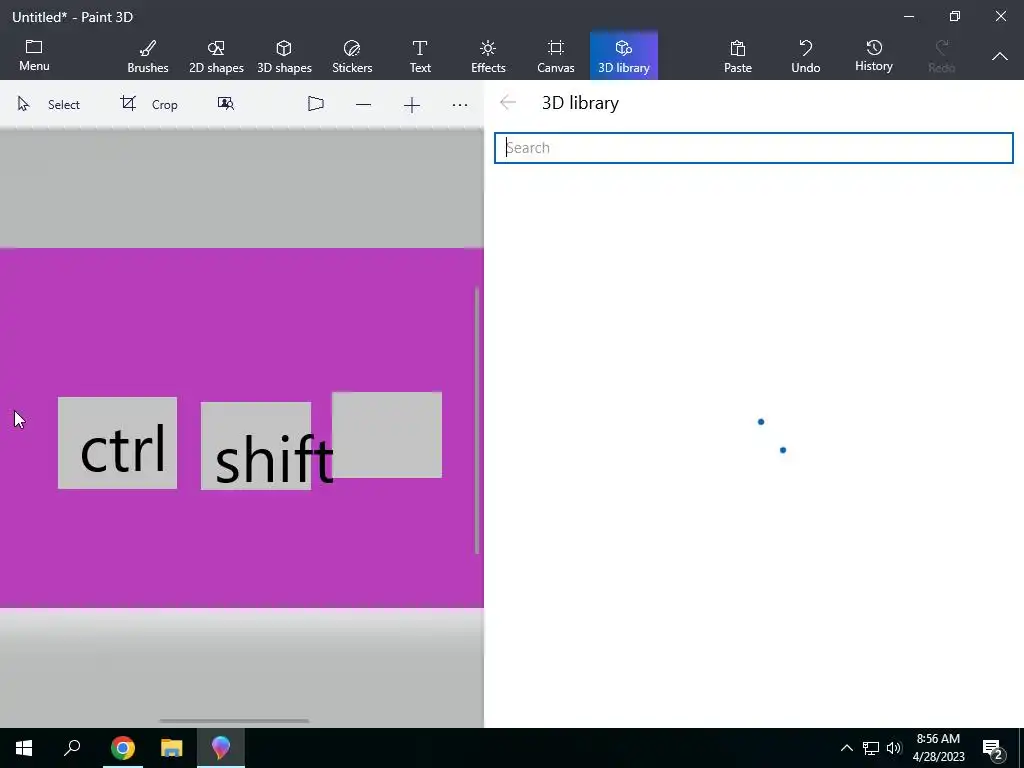Minimize the Paint 3D window

(909, 16)
